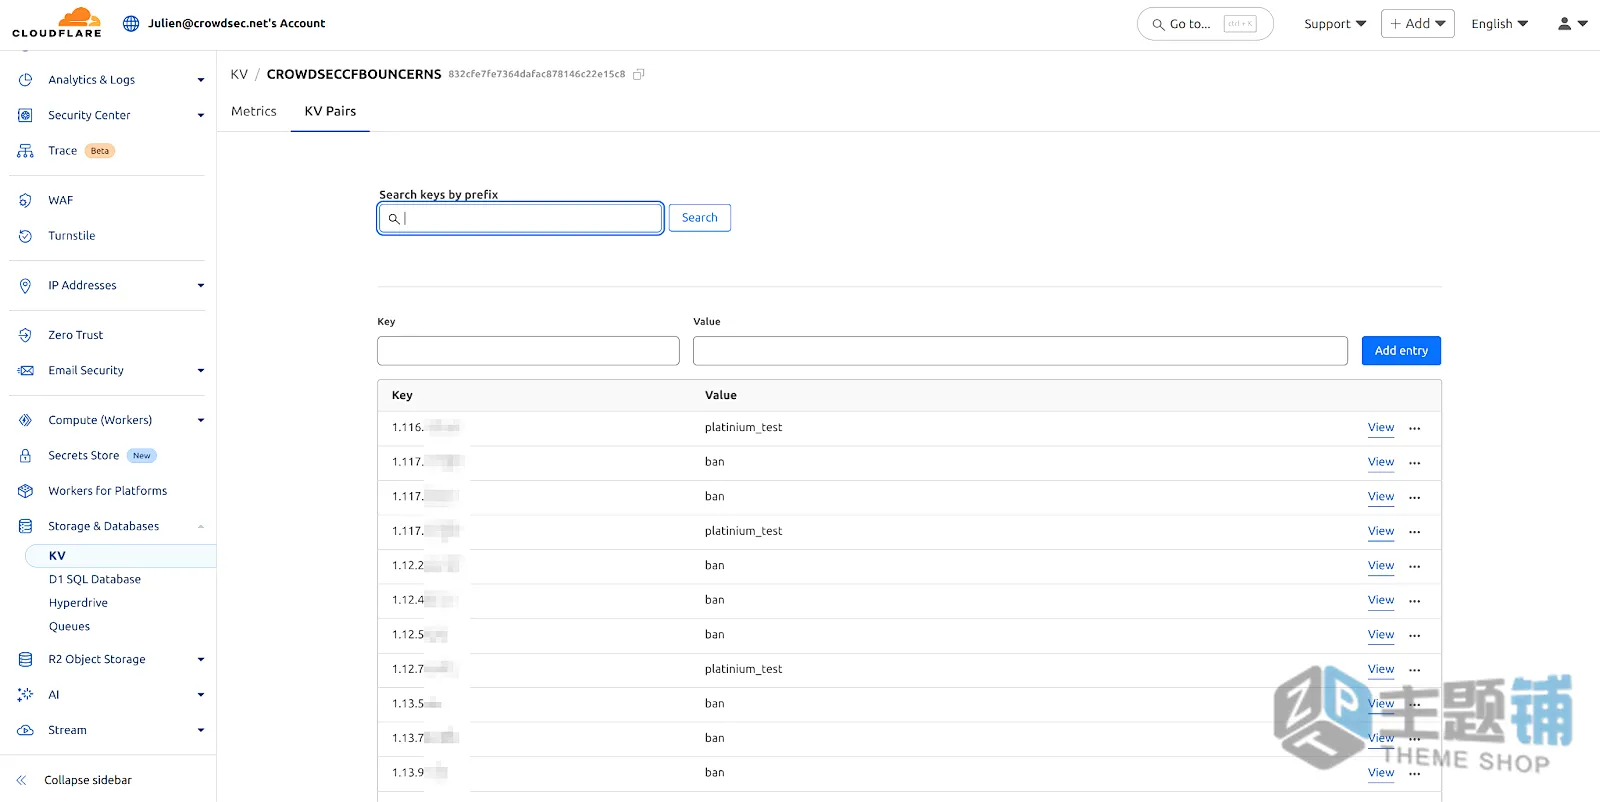Open the Secrets Store lock icon
The width and height of the screenshot is (1600, 802).
pyautogui.click(x=25, y=455)
